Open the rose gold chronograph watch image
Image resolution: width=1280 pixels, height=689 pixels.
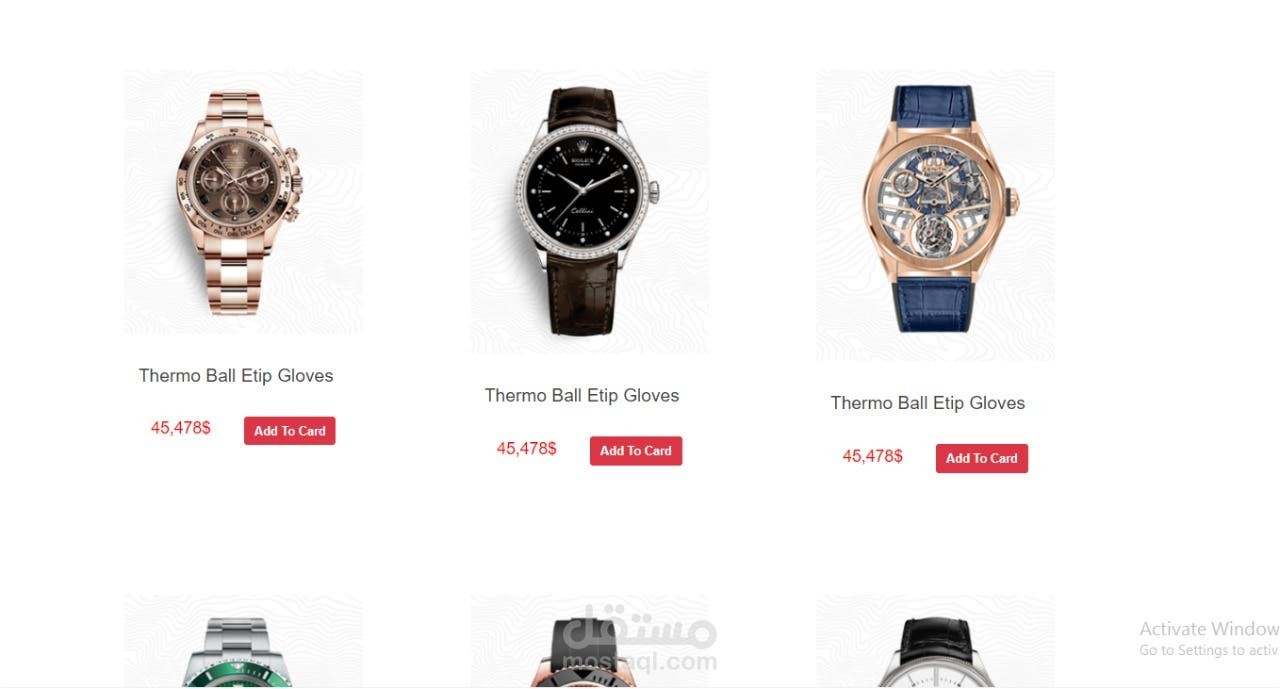click(x=243, y=202)
